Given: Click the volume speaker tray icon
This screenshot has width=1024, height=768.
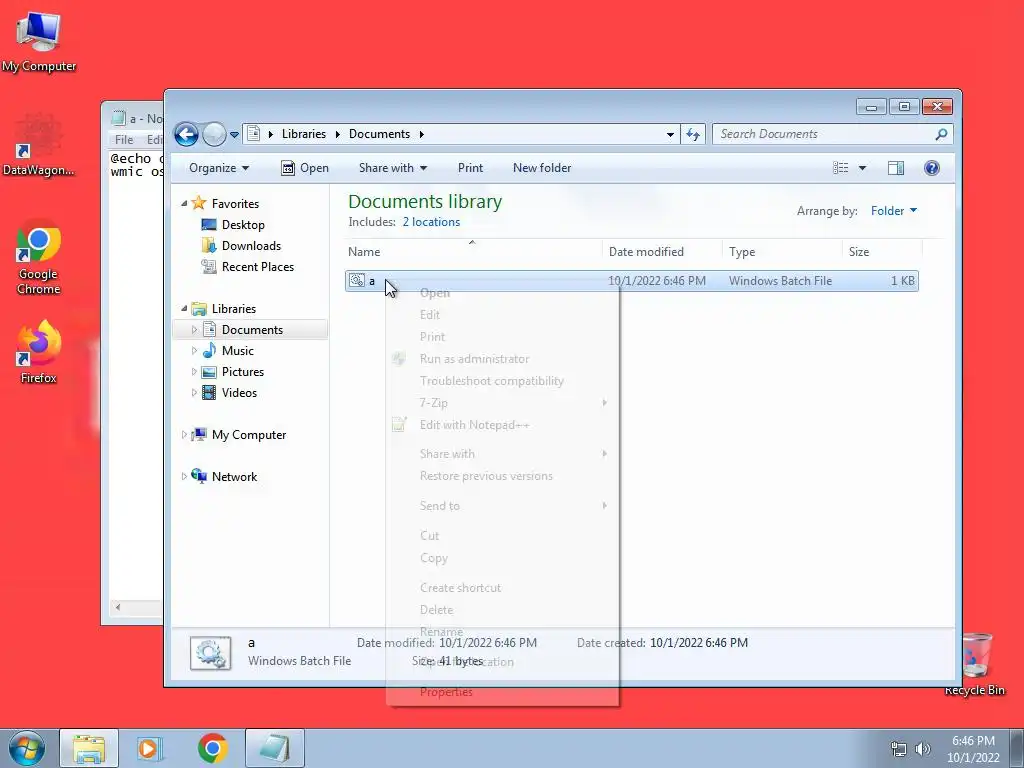Looking at the screenshot, I should coord(922,749).
